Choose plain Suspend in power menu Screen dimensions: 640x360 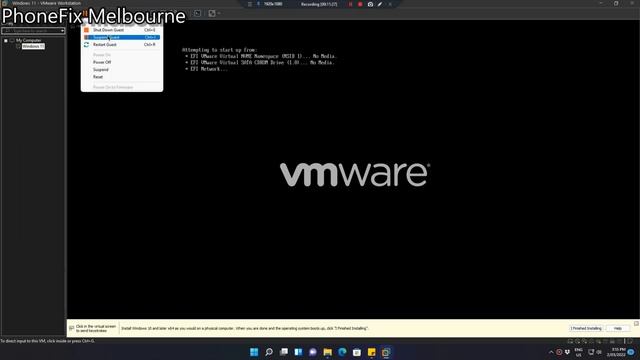tap(122, 69)
